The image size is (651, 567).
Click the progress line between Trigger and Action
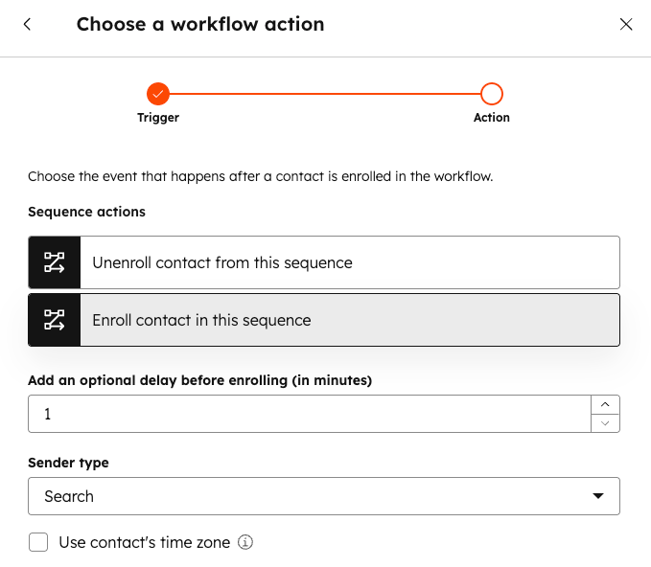point(325,94)
